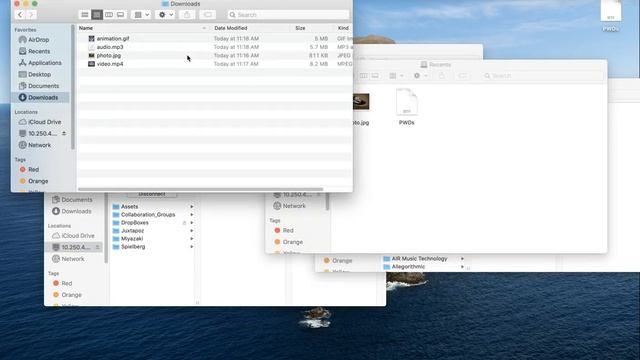The height and width of the screenshot is (360, 640).
Task: Sort by the Name column header
Action: pyautogui.click(x=86, y=28)
